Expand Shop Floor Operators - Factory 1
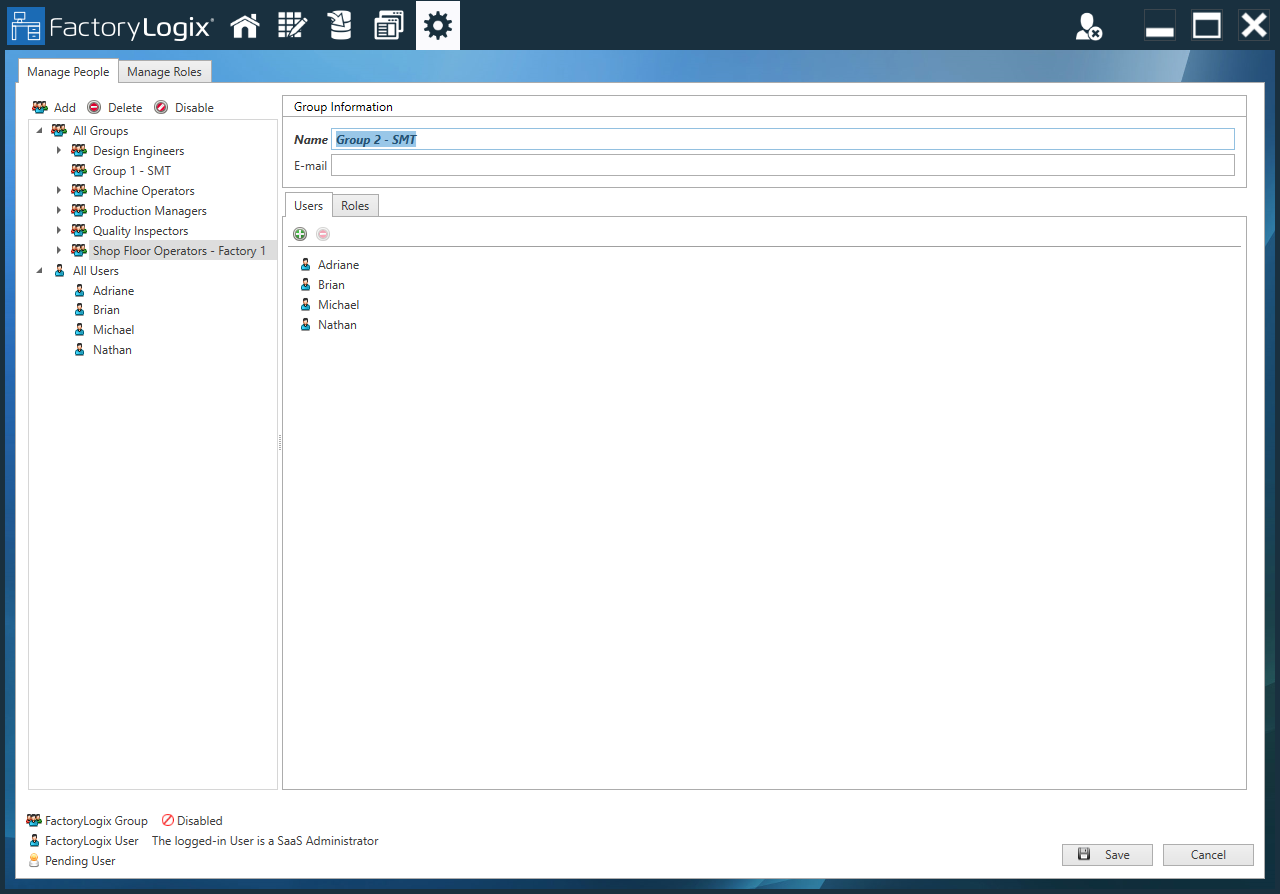Image resolution: width=1280 pixels, height=894 pixels. coord(59,251)
